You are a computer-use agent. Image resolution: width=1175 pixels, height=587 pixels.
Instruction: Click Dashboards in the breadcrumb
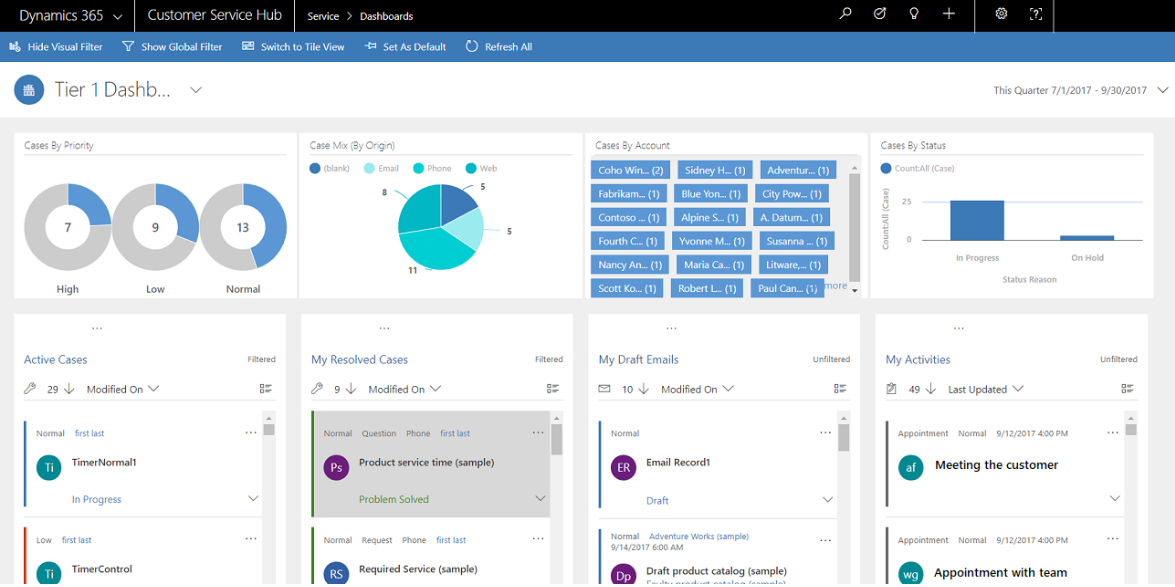[386, 16]
